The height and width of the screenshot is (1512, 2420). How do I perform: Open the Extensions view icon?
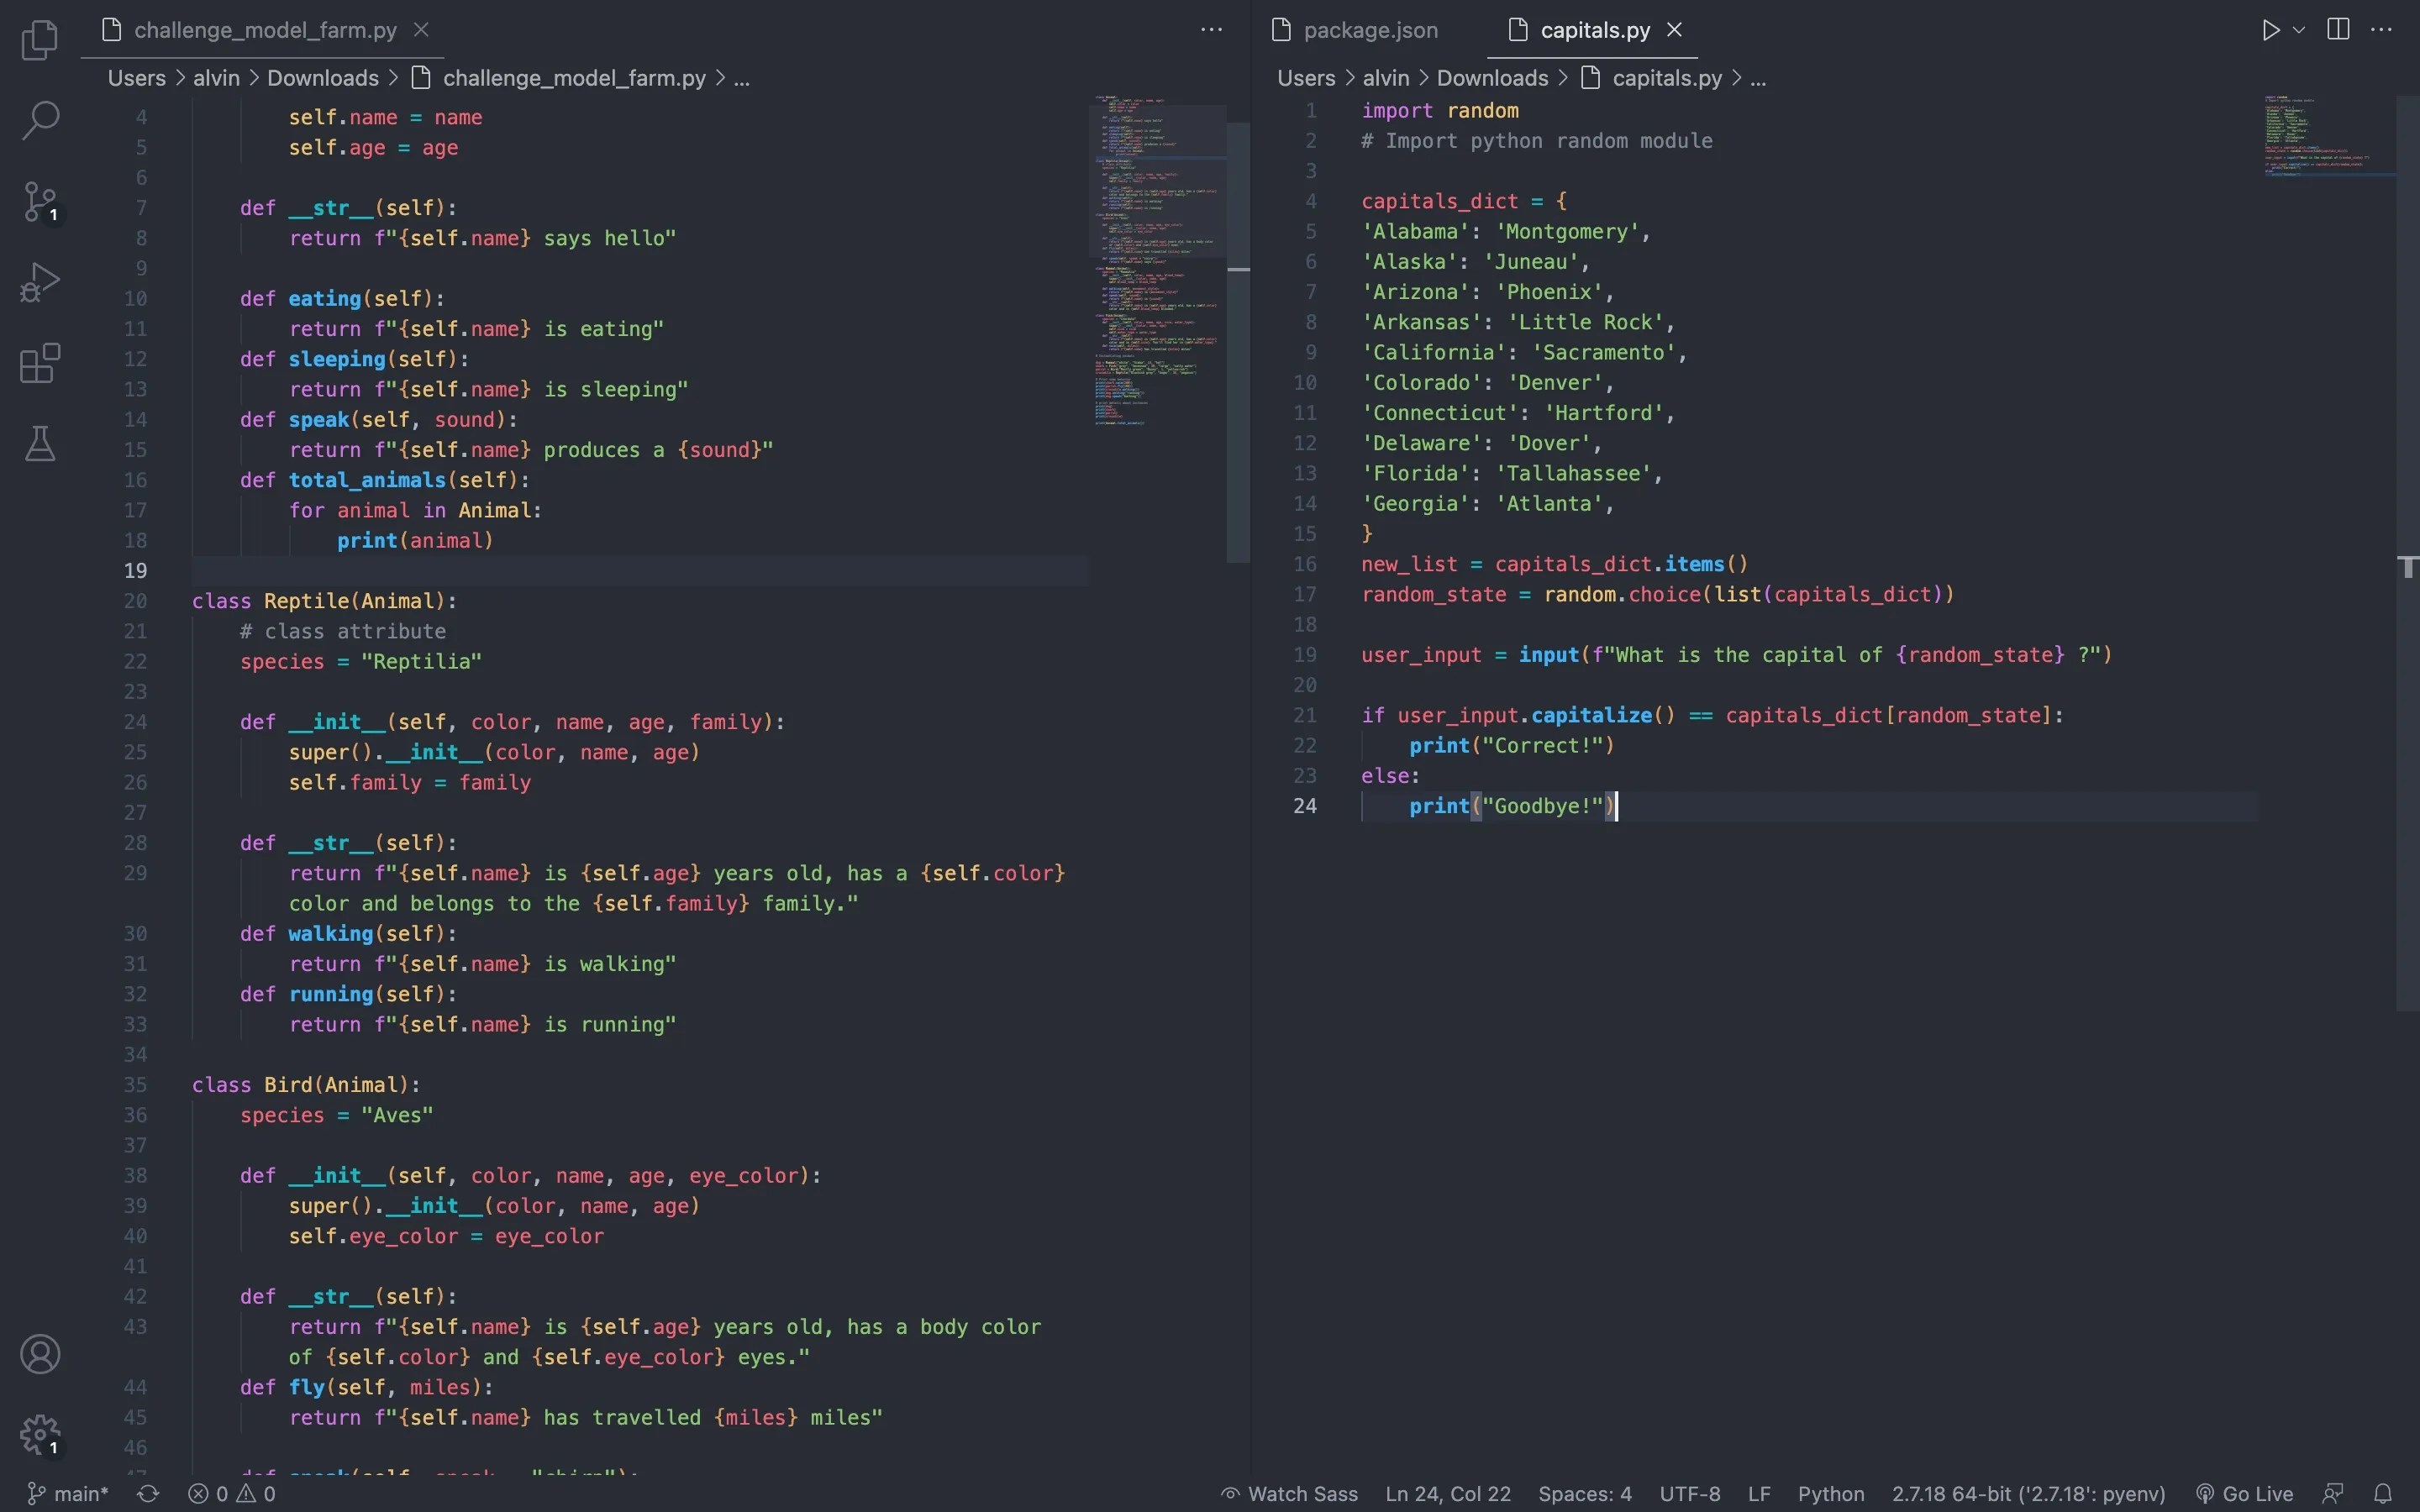coord(40,364)
